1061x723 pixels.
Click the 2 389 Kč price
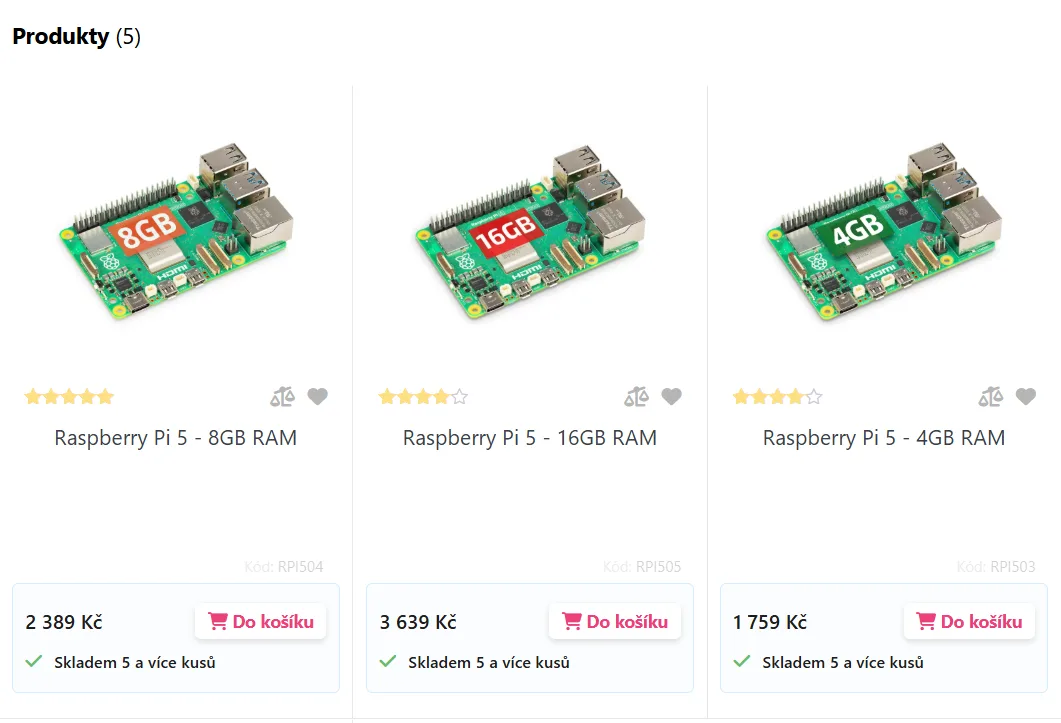tap(64, 622)
